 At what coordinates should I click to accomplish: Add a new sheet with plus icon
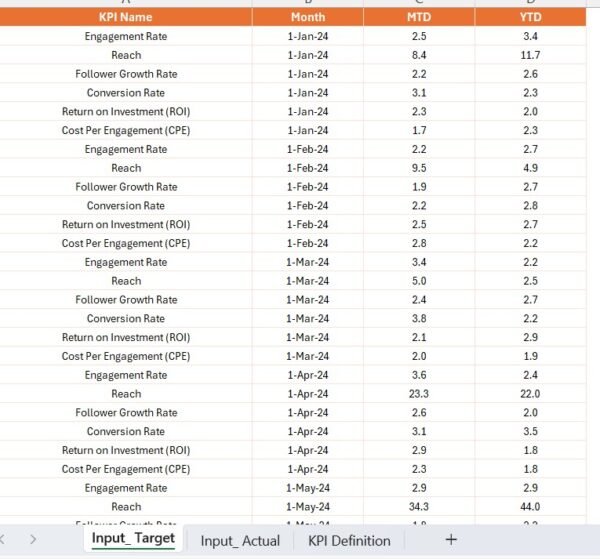(x=451, y=539)
